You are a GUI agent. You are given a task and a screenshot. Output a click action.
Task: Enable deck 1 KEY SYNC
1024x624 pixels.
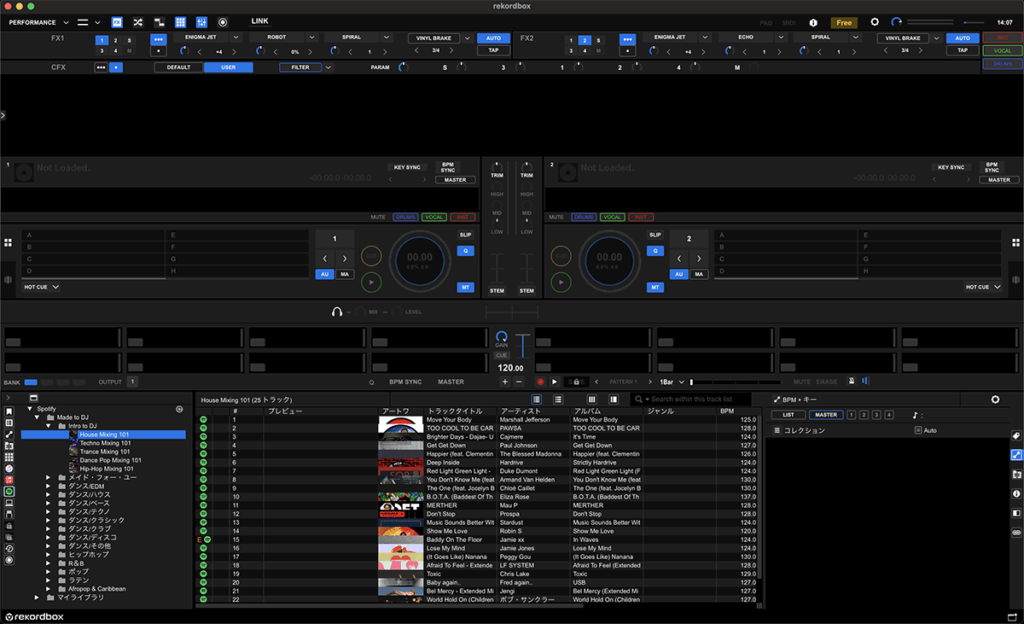(407, 167)
